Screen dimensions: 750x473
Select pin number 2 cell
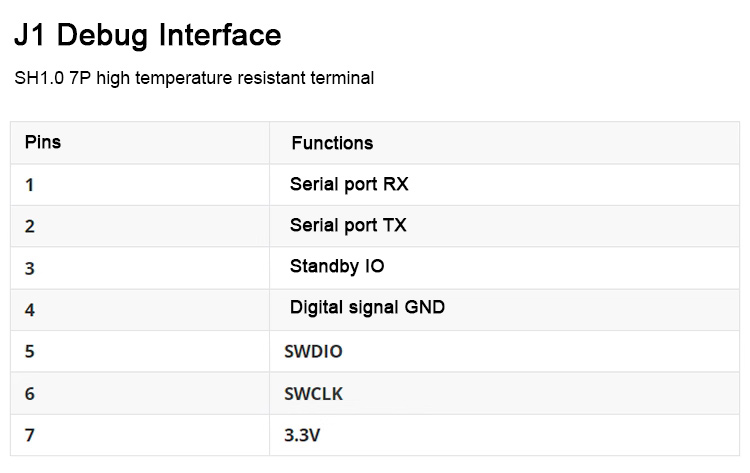[140, 226]
